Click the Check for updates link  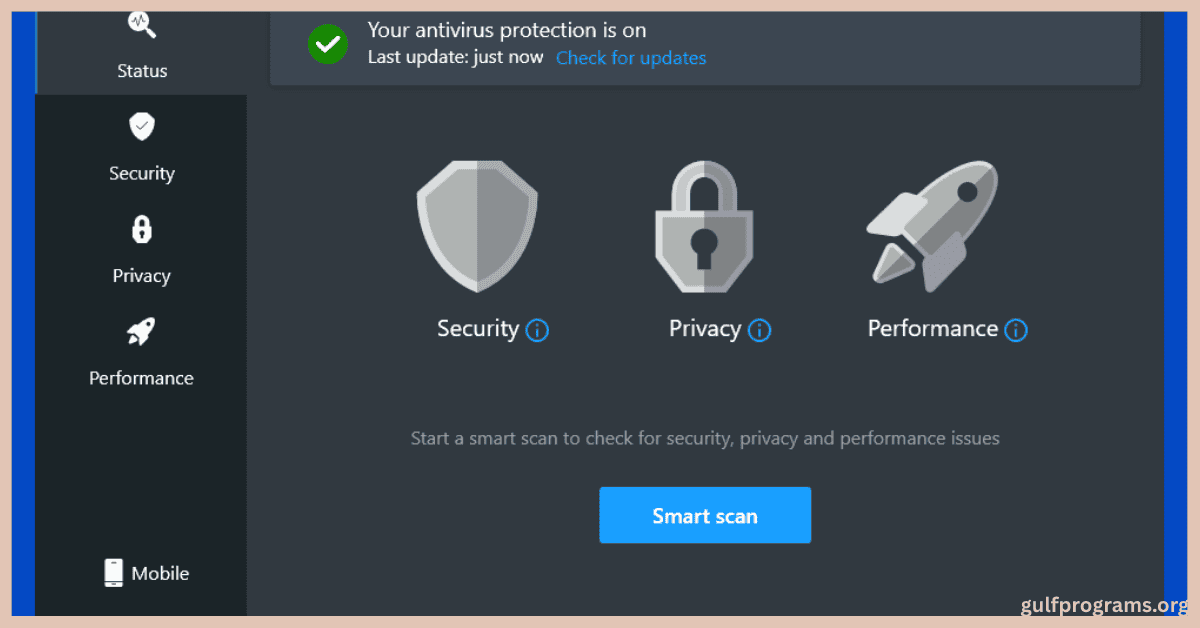631,58
